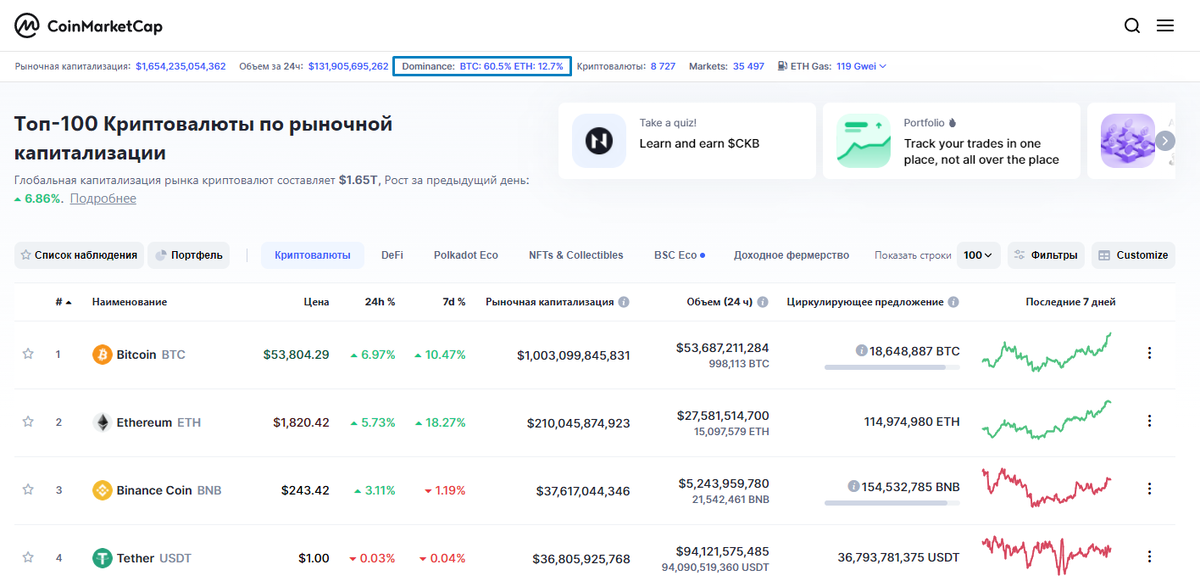The height and width of the screenshot is (587, 1200).
Task: Sort by Наименование column header
Action: coord(129,302)
